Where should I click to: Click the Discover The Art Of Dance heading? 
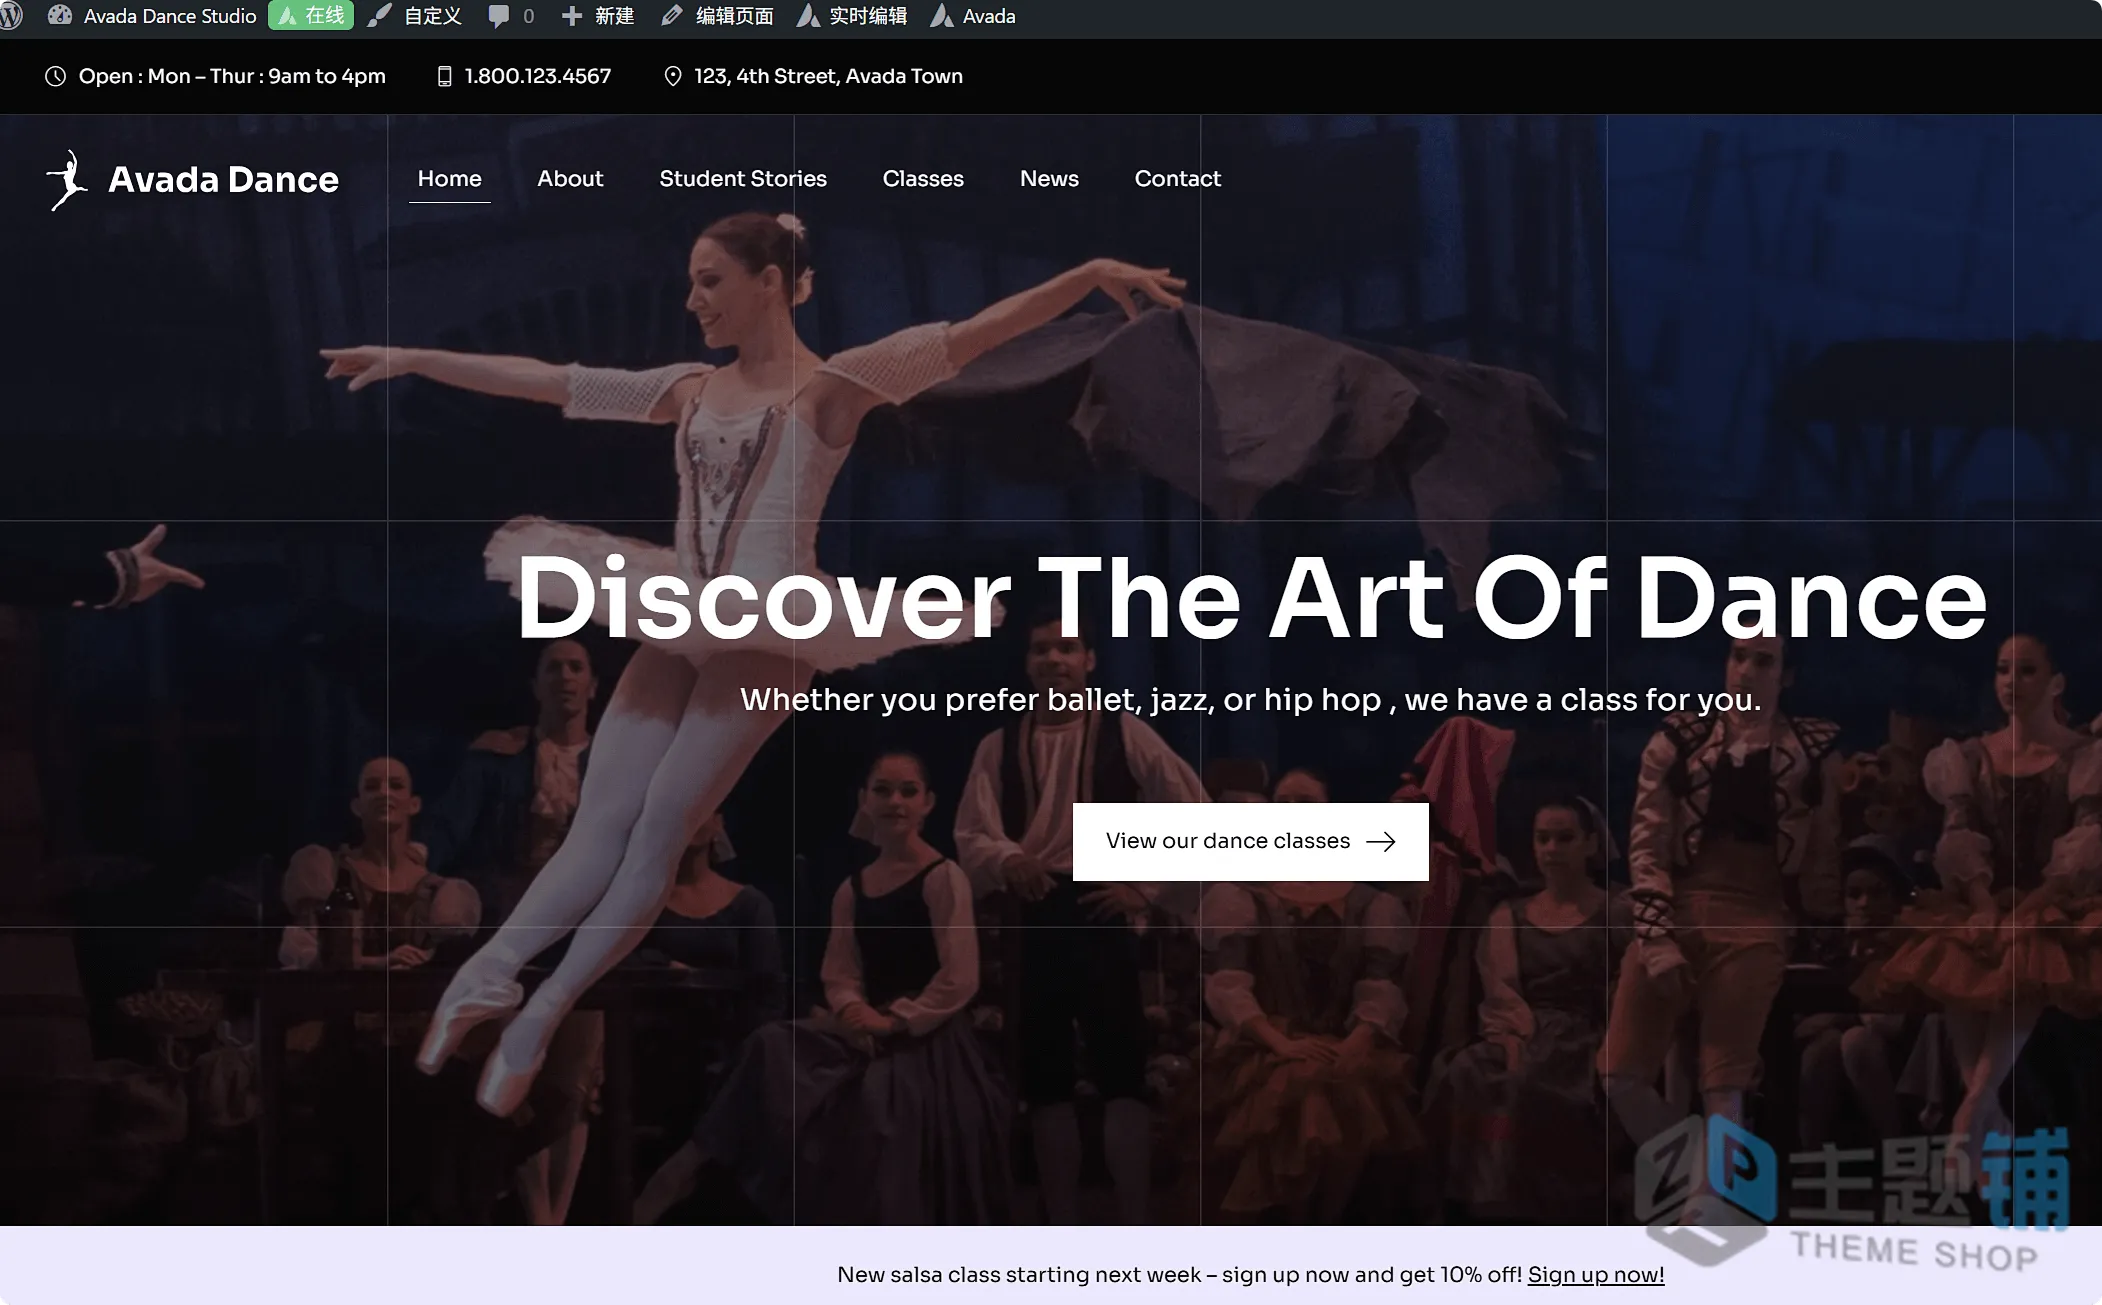[1252, 598]
